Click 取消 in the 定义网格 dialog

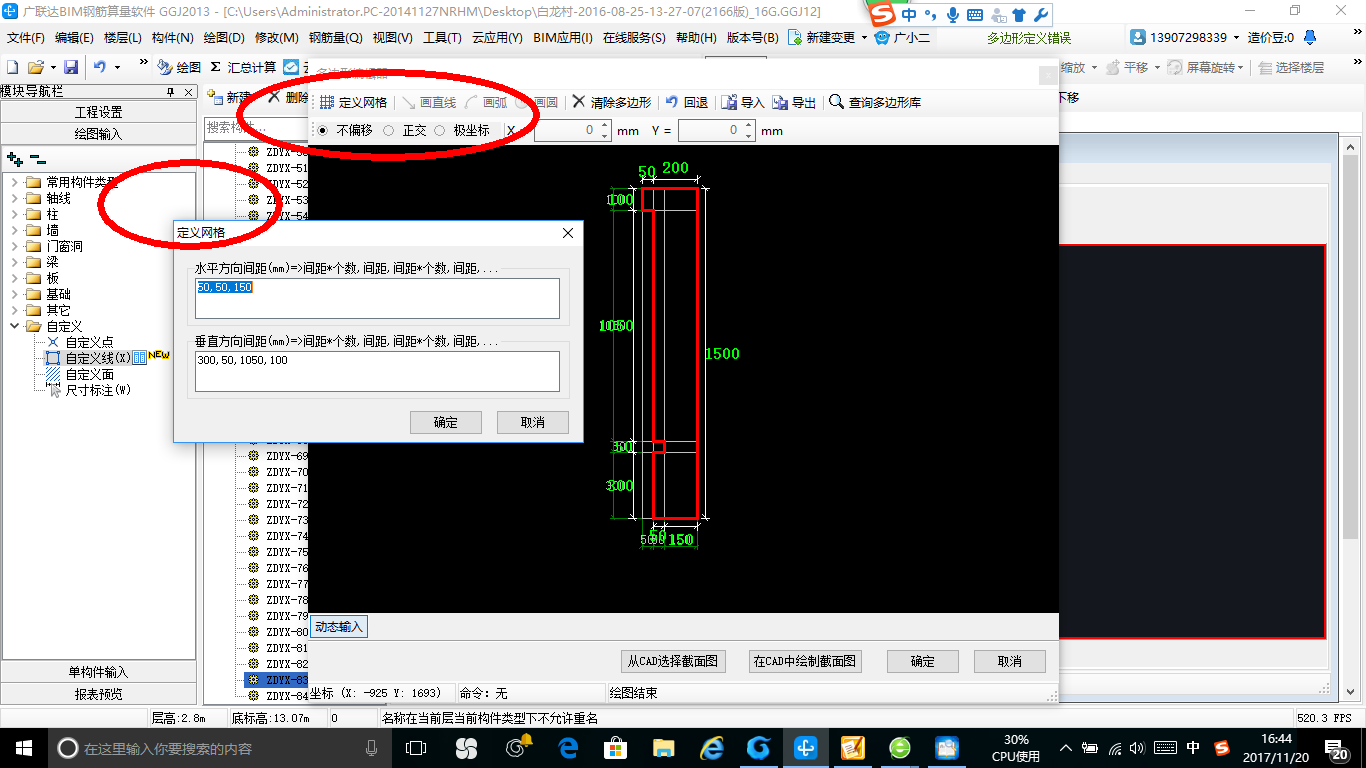pyautogui.click(x=533, y=422)
